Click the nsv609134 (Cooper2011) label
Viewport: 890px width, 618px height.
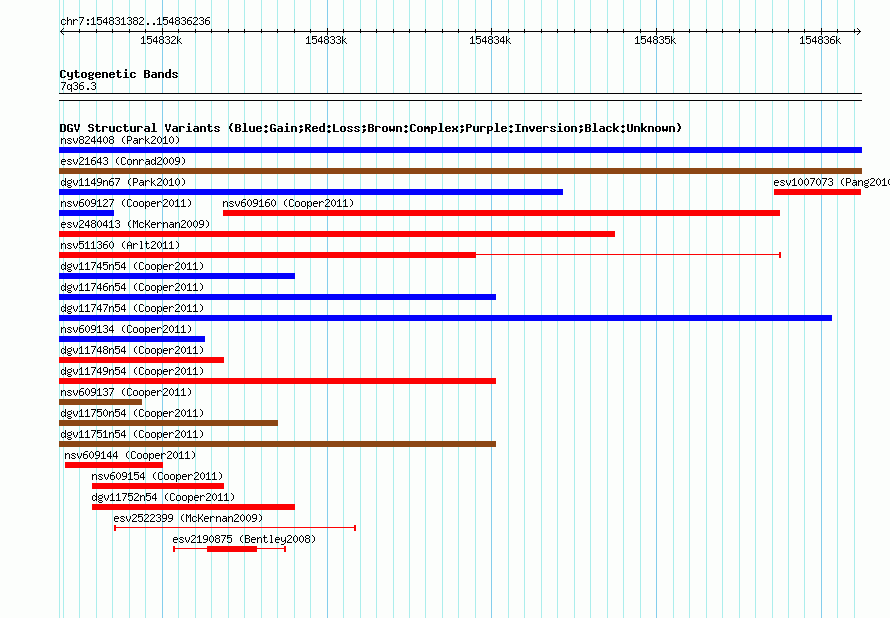(x=126, y=329)
